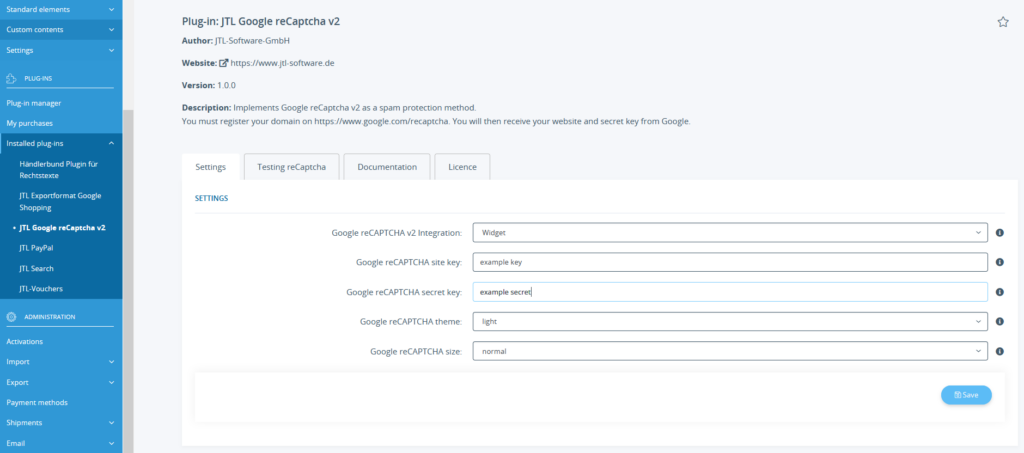
Task: Switch to the Settings tab
Action: coord(210,167)
